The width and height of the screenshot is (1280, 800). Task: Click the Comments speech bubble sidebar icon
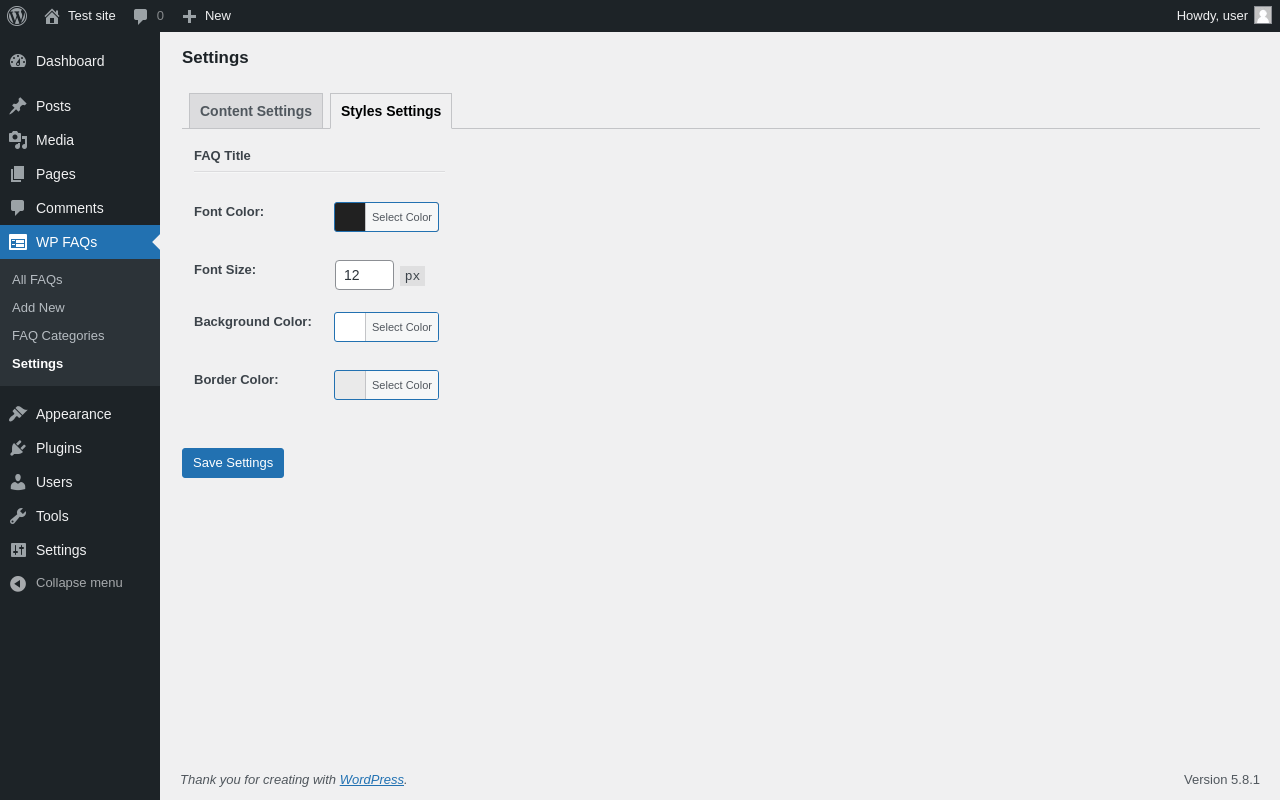18,208
